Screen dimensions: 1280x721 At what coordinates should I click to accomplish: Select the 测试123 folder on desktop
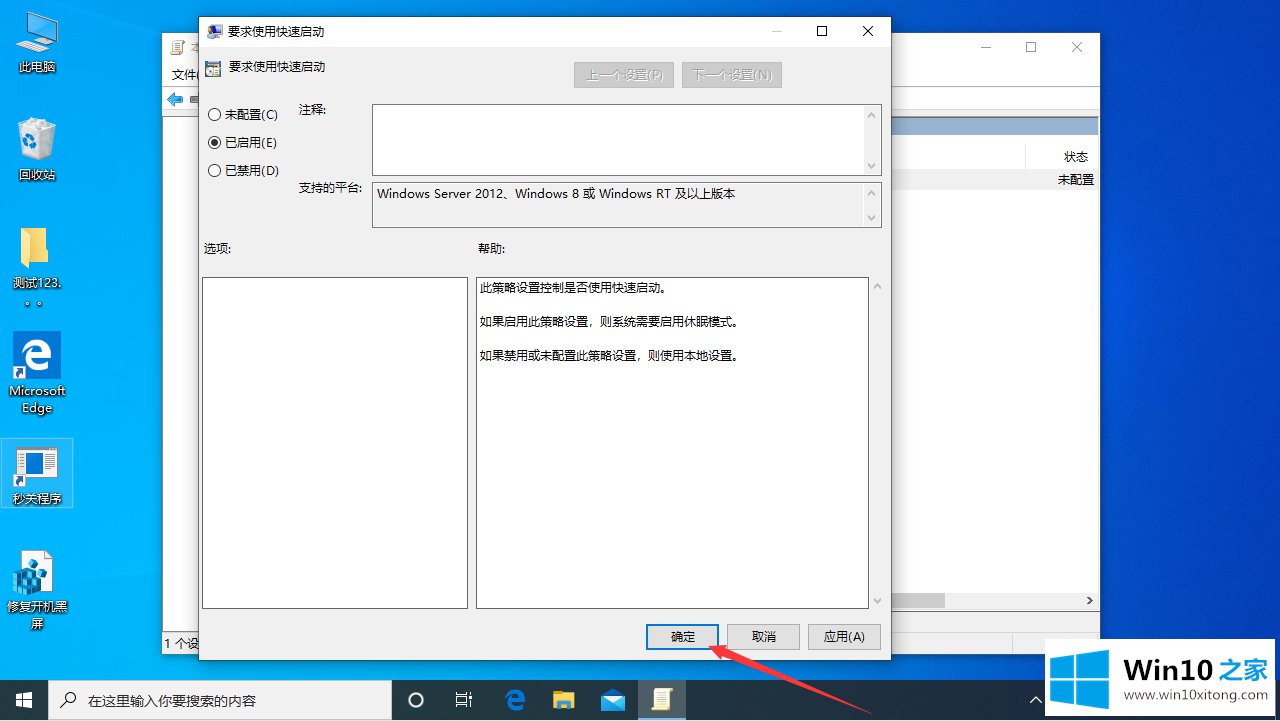click(37, 267)
